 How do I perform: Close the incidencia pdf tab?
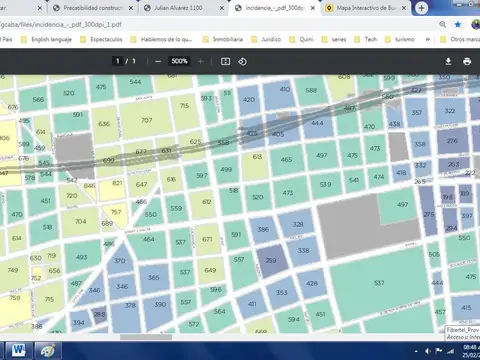pos(313,8)
